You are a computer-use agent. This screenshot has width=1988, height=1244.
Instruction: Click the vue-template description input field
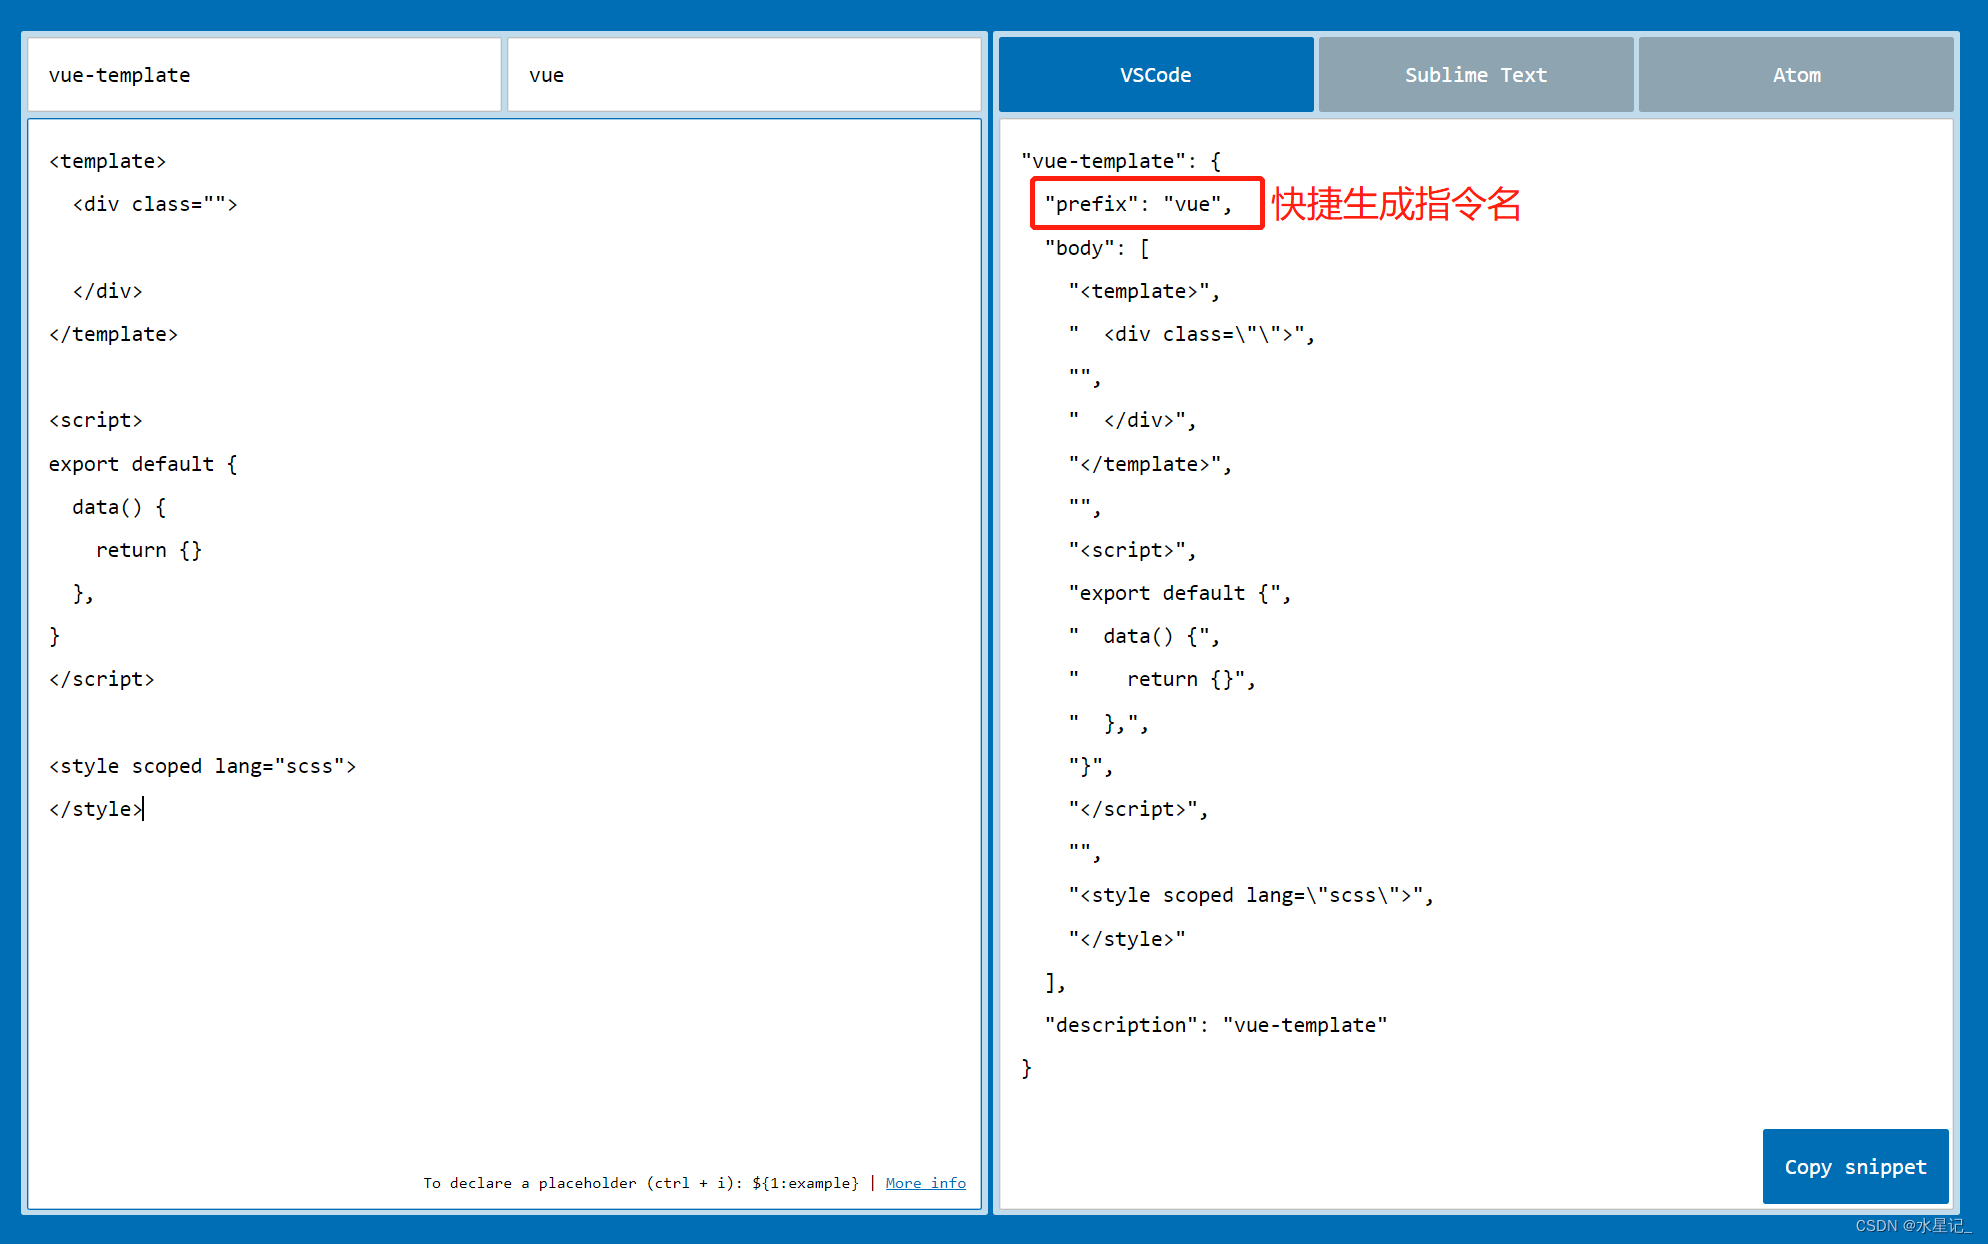263,74
